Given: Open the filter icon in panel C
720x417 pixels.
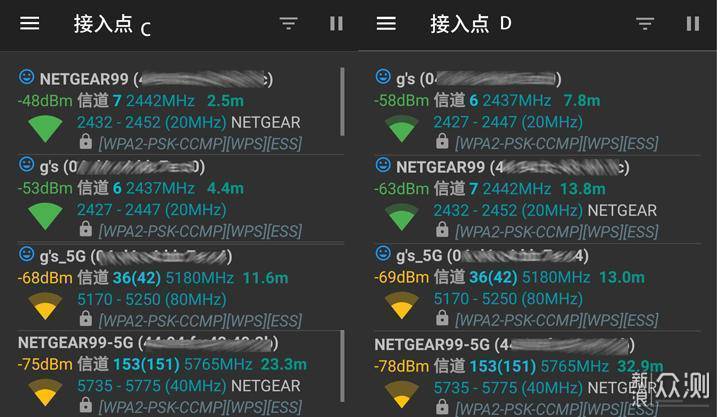Looking at the screenshot, I should tap(289, 23).
